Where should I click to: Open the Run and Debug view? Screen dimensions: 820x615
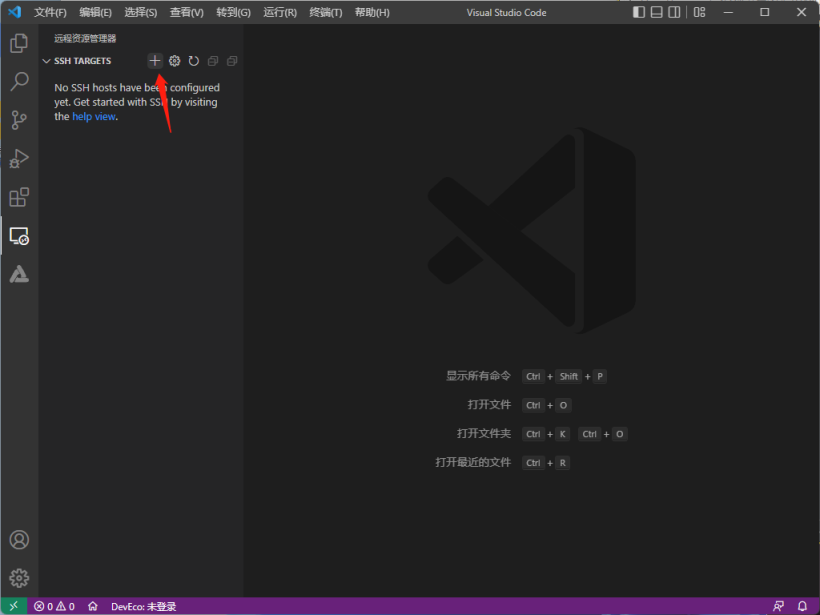(x=19, y=158)
